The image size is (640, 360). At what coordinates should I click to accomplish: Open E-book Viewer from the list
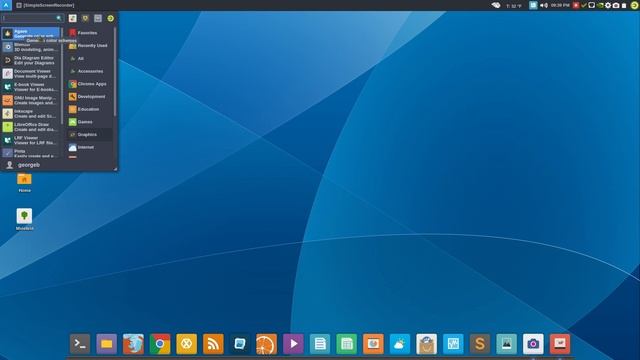click(31, 87)
